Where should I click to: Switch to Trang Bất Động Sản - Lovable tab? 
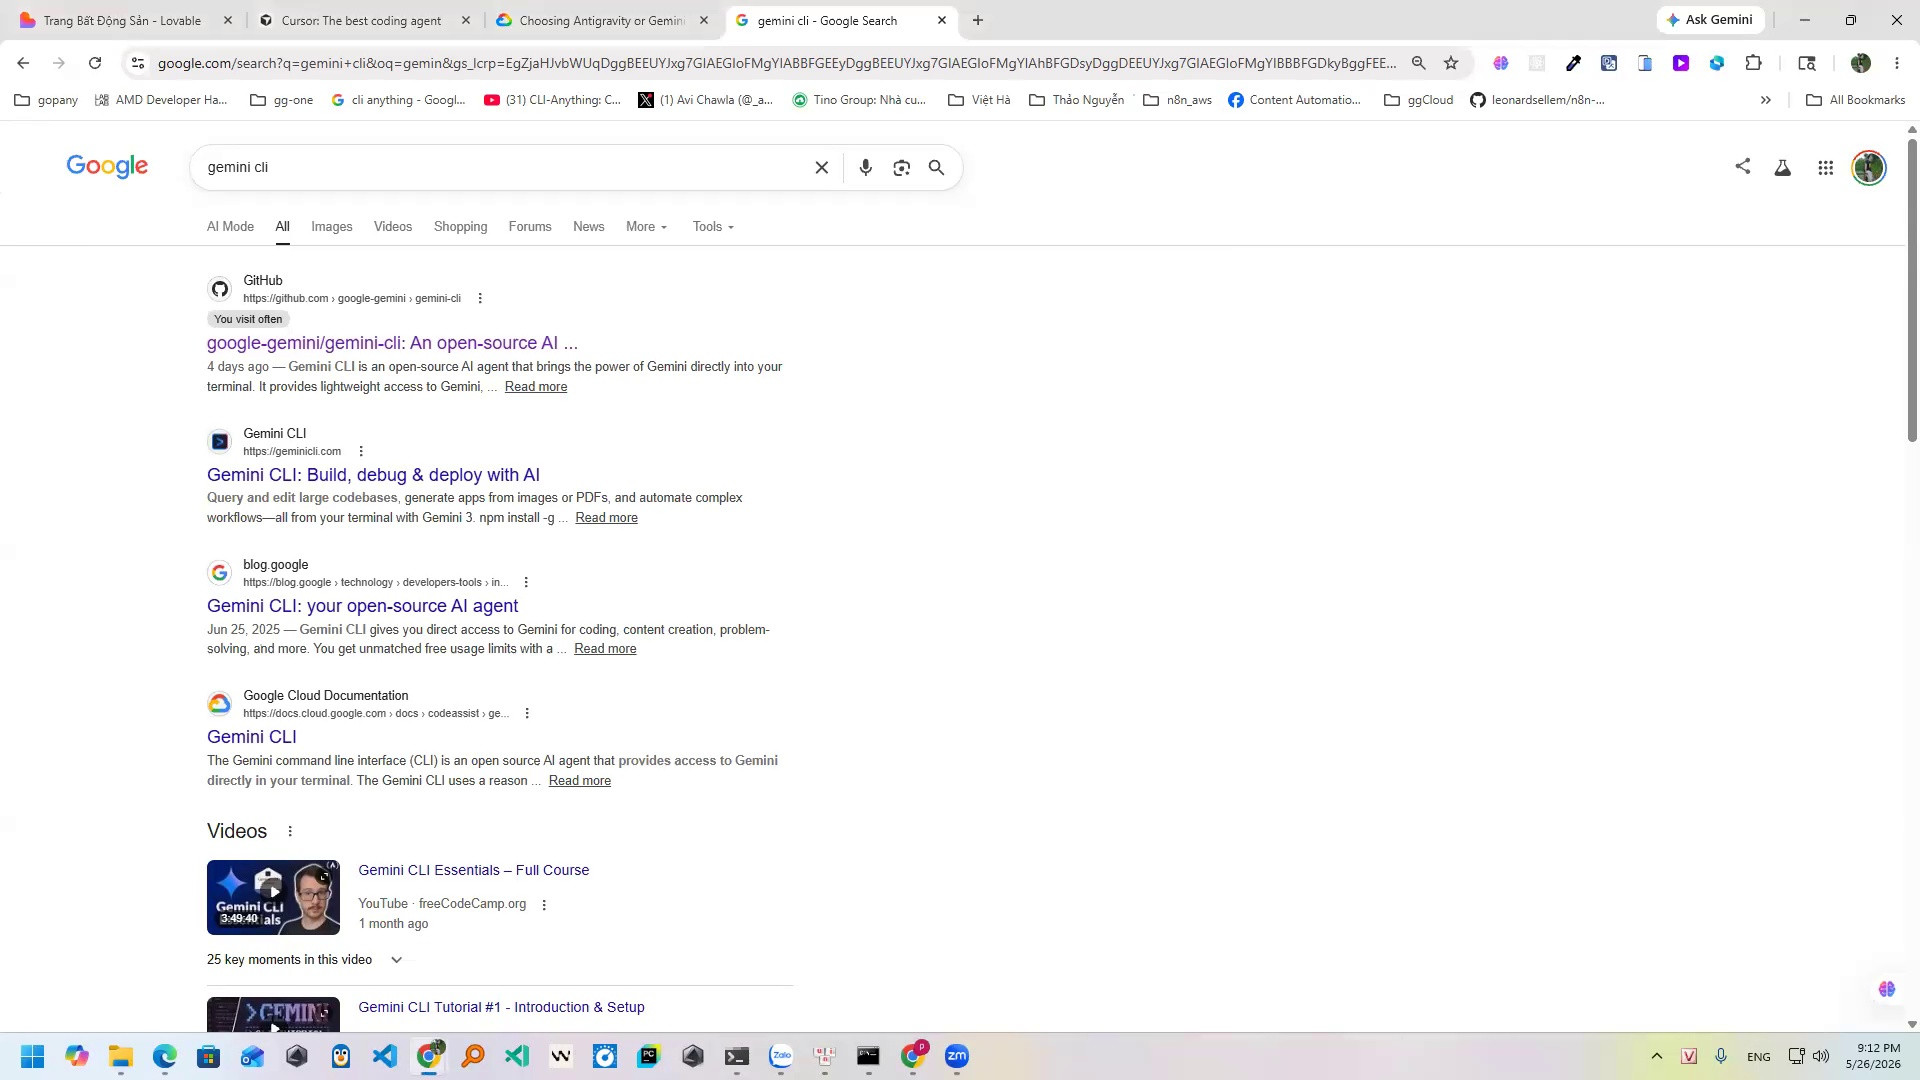tap(122, 20)
